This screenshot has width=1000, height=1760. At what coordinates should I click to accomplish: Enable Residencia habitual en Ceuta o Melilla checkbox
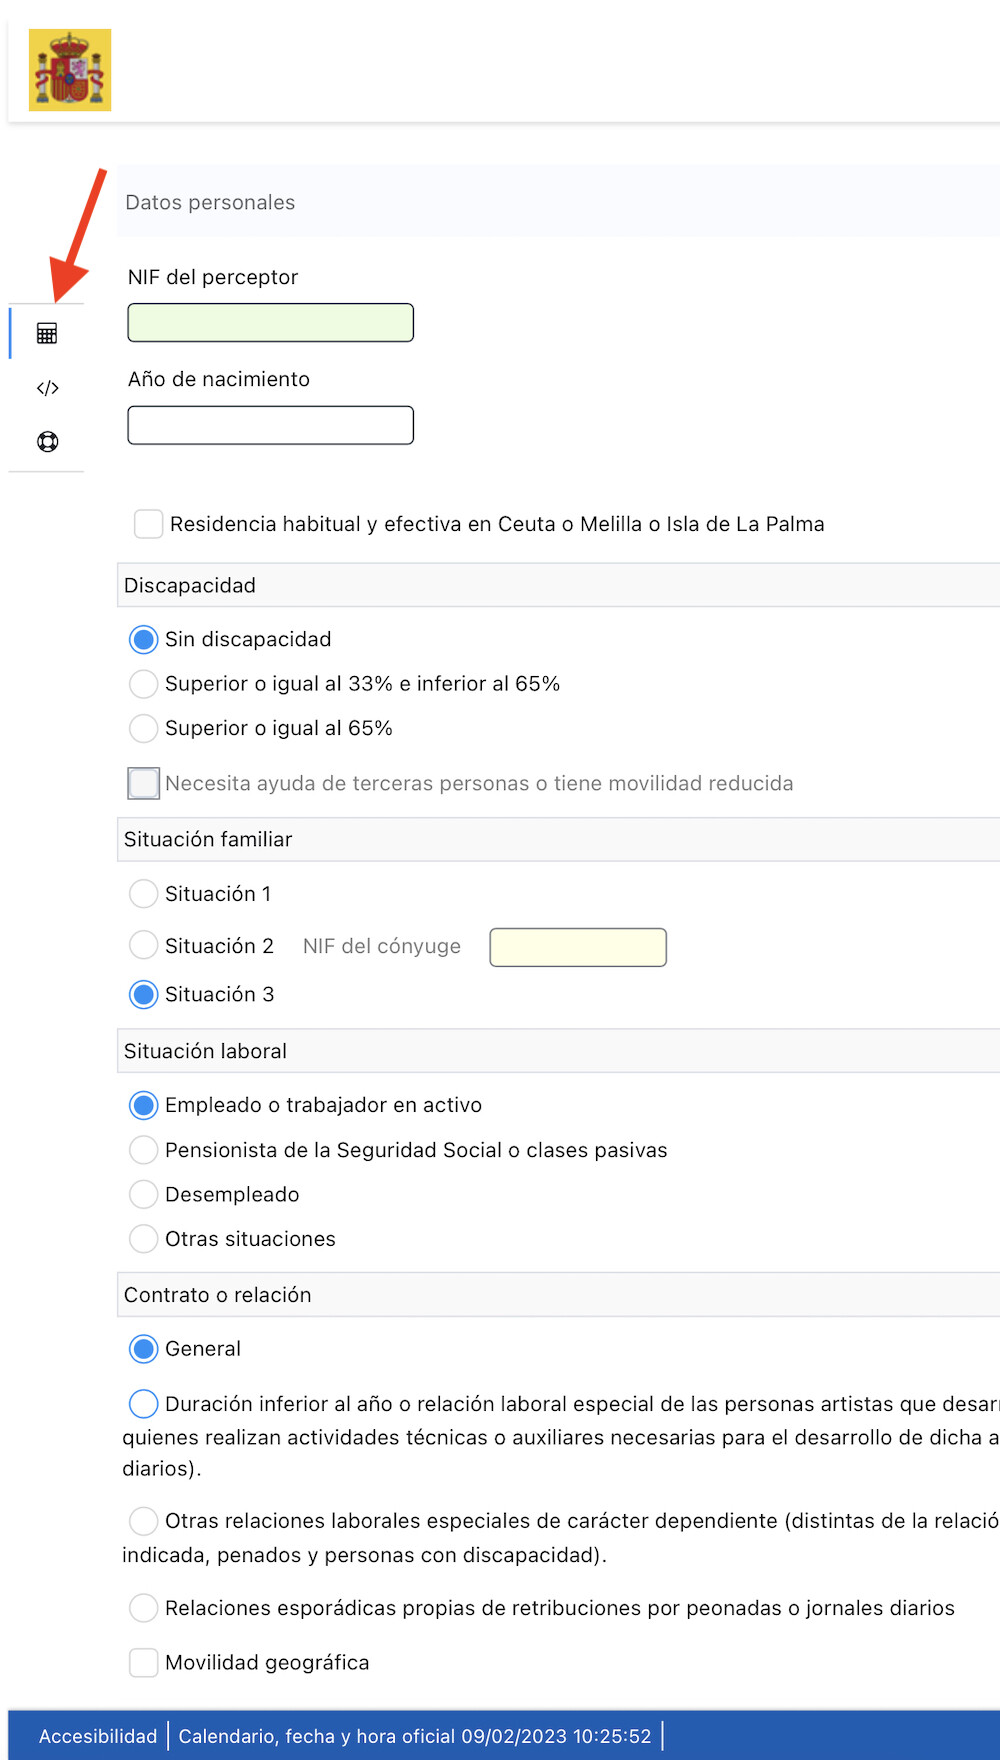(149, 524)
